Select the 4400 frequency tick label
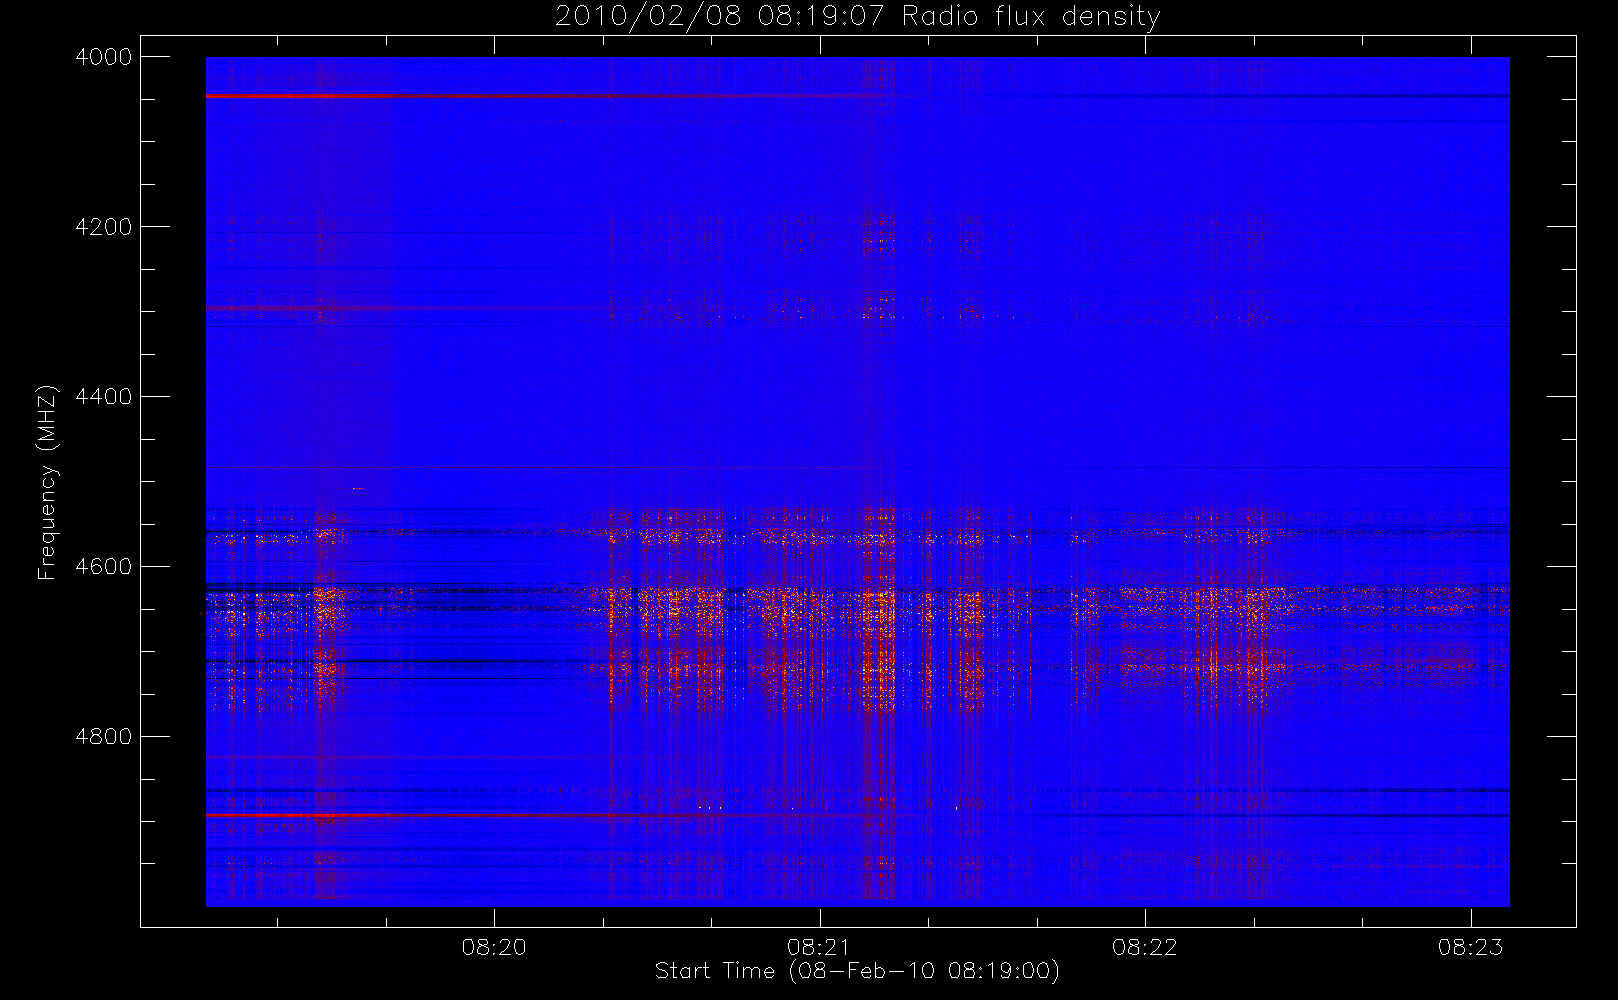The image size is (1618, 1000). coord(104,397)
